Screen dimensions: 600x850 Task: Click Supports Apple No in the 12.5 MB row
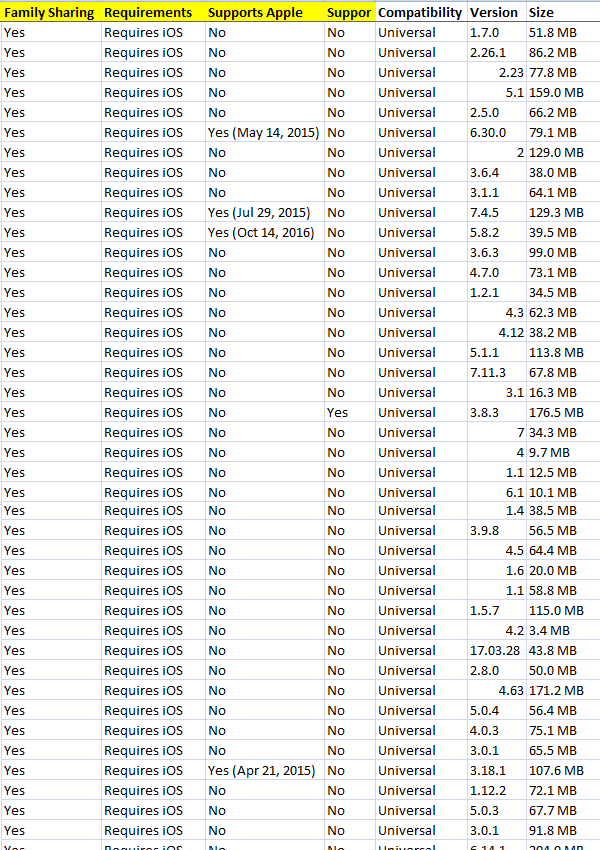coord(265,473)
